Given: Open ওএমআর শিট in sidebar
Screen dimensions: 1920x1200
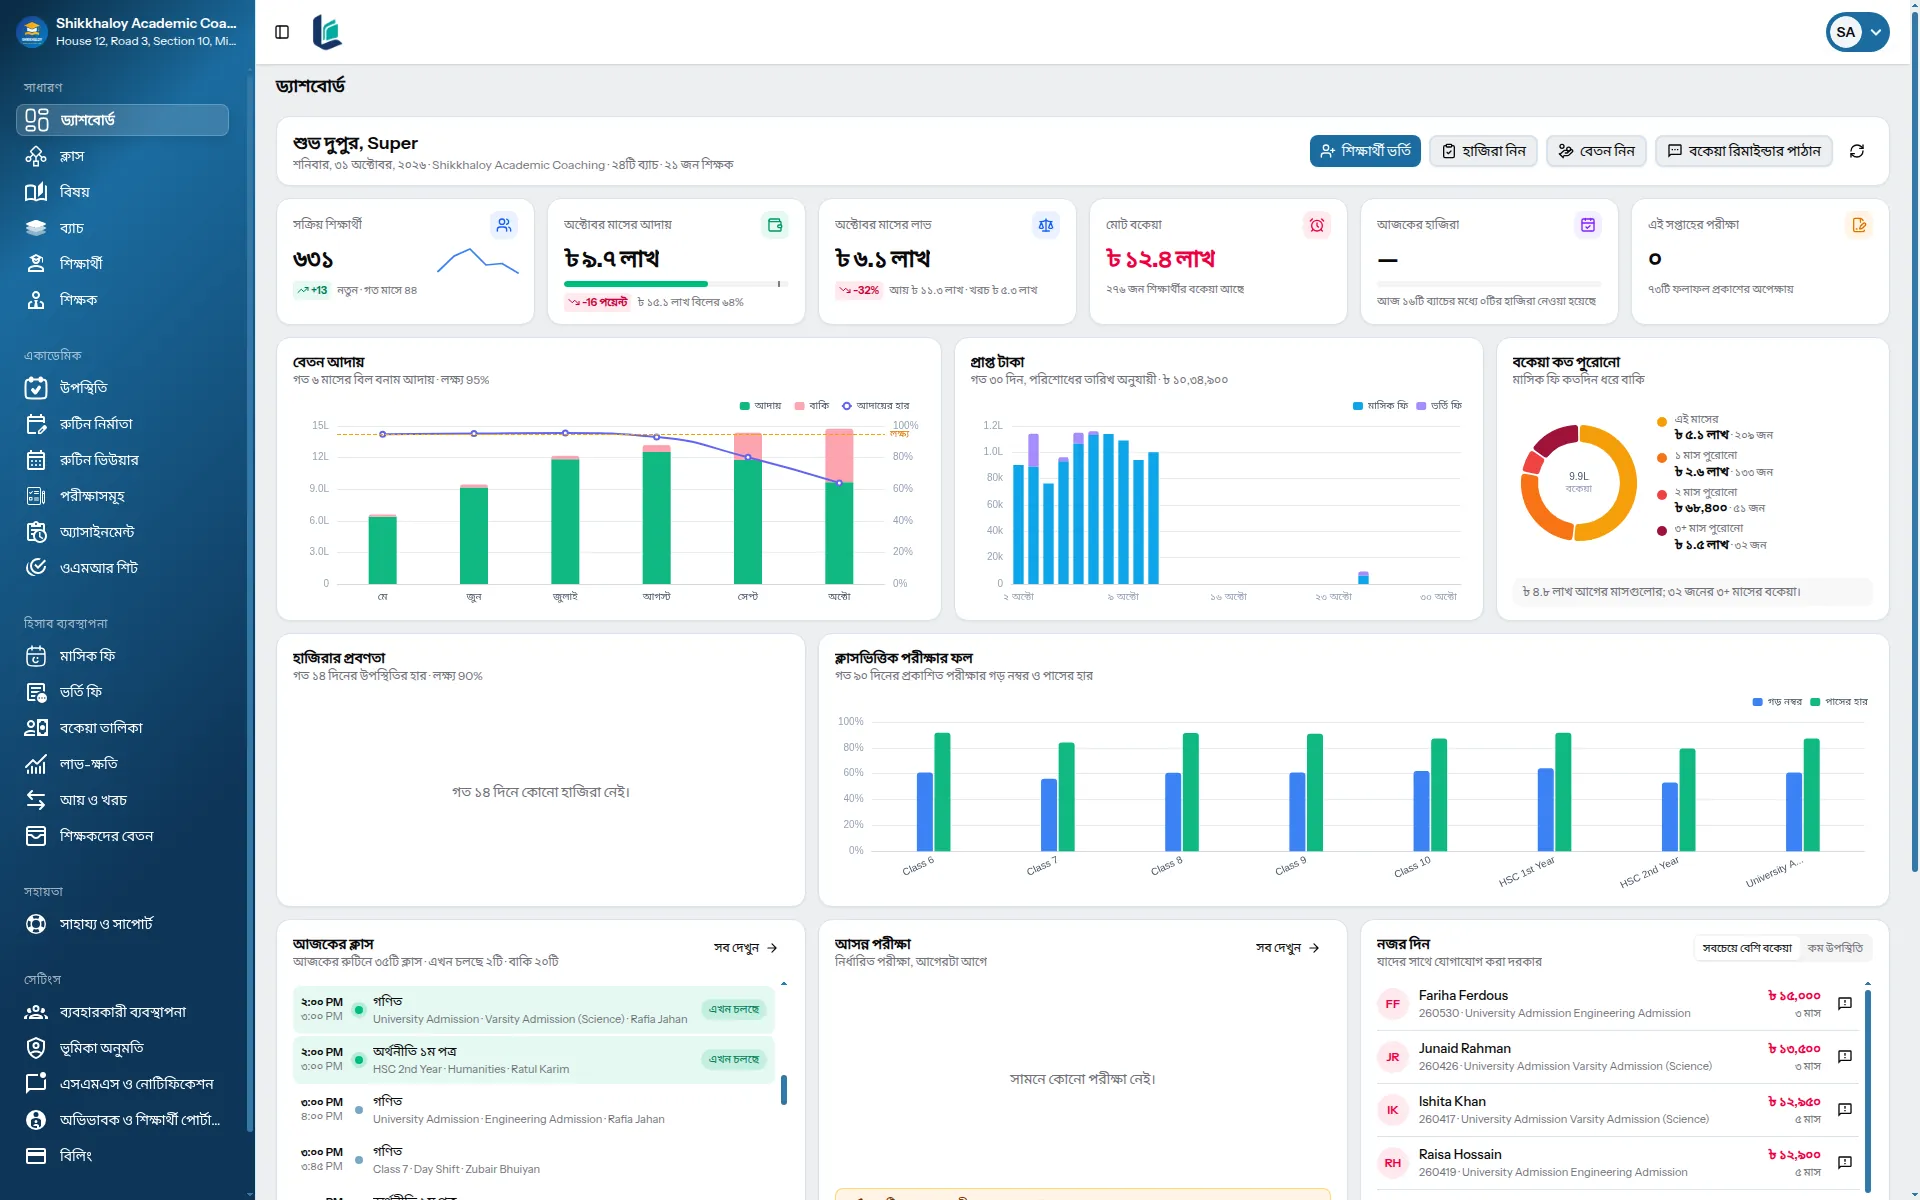Looking at the screenshot, I should click(122, 568).
